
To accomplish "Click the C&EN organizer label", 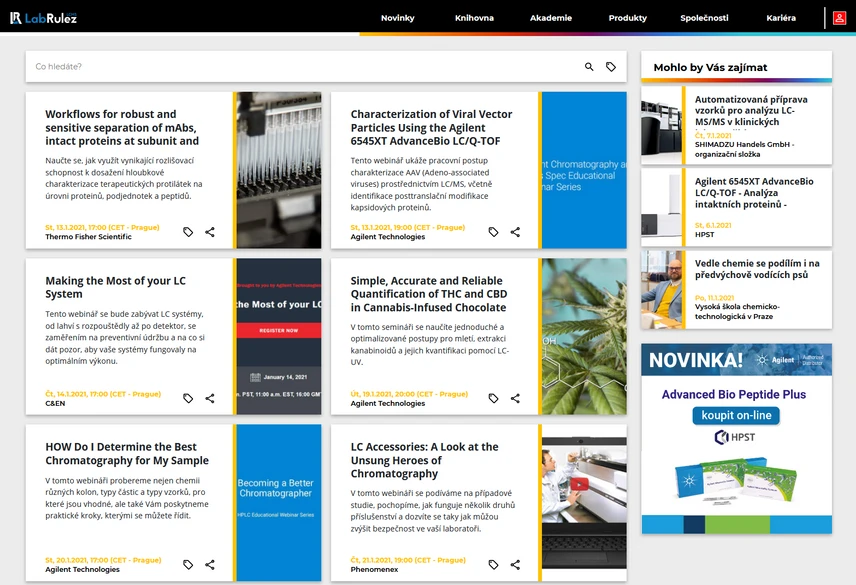I will (55, 403).
